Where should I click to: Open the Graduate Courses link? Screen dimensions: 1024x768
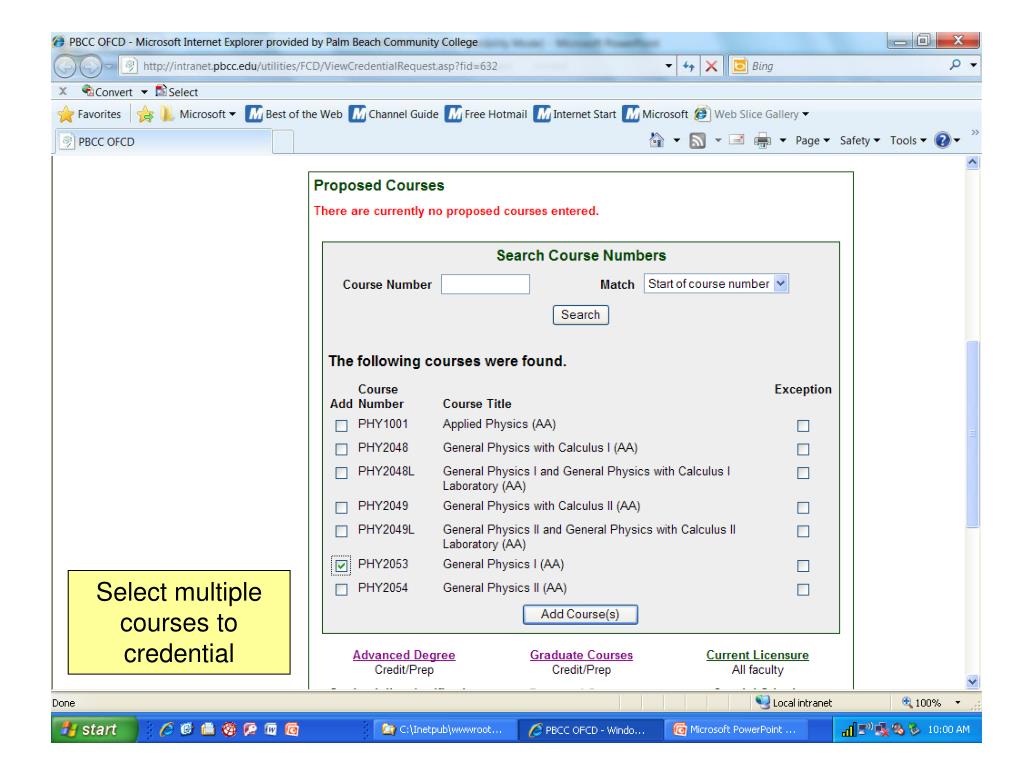(581, 655)
